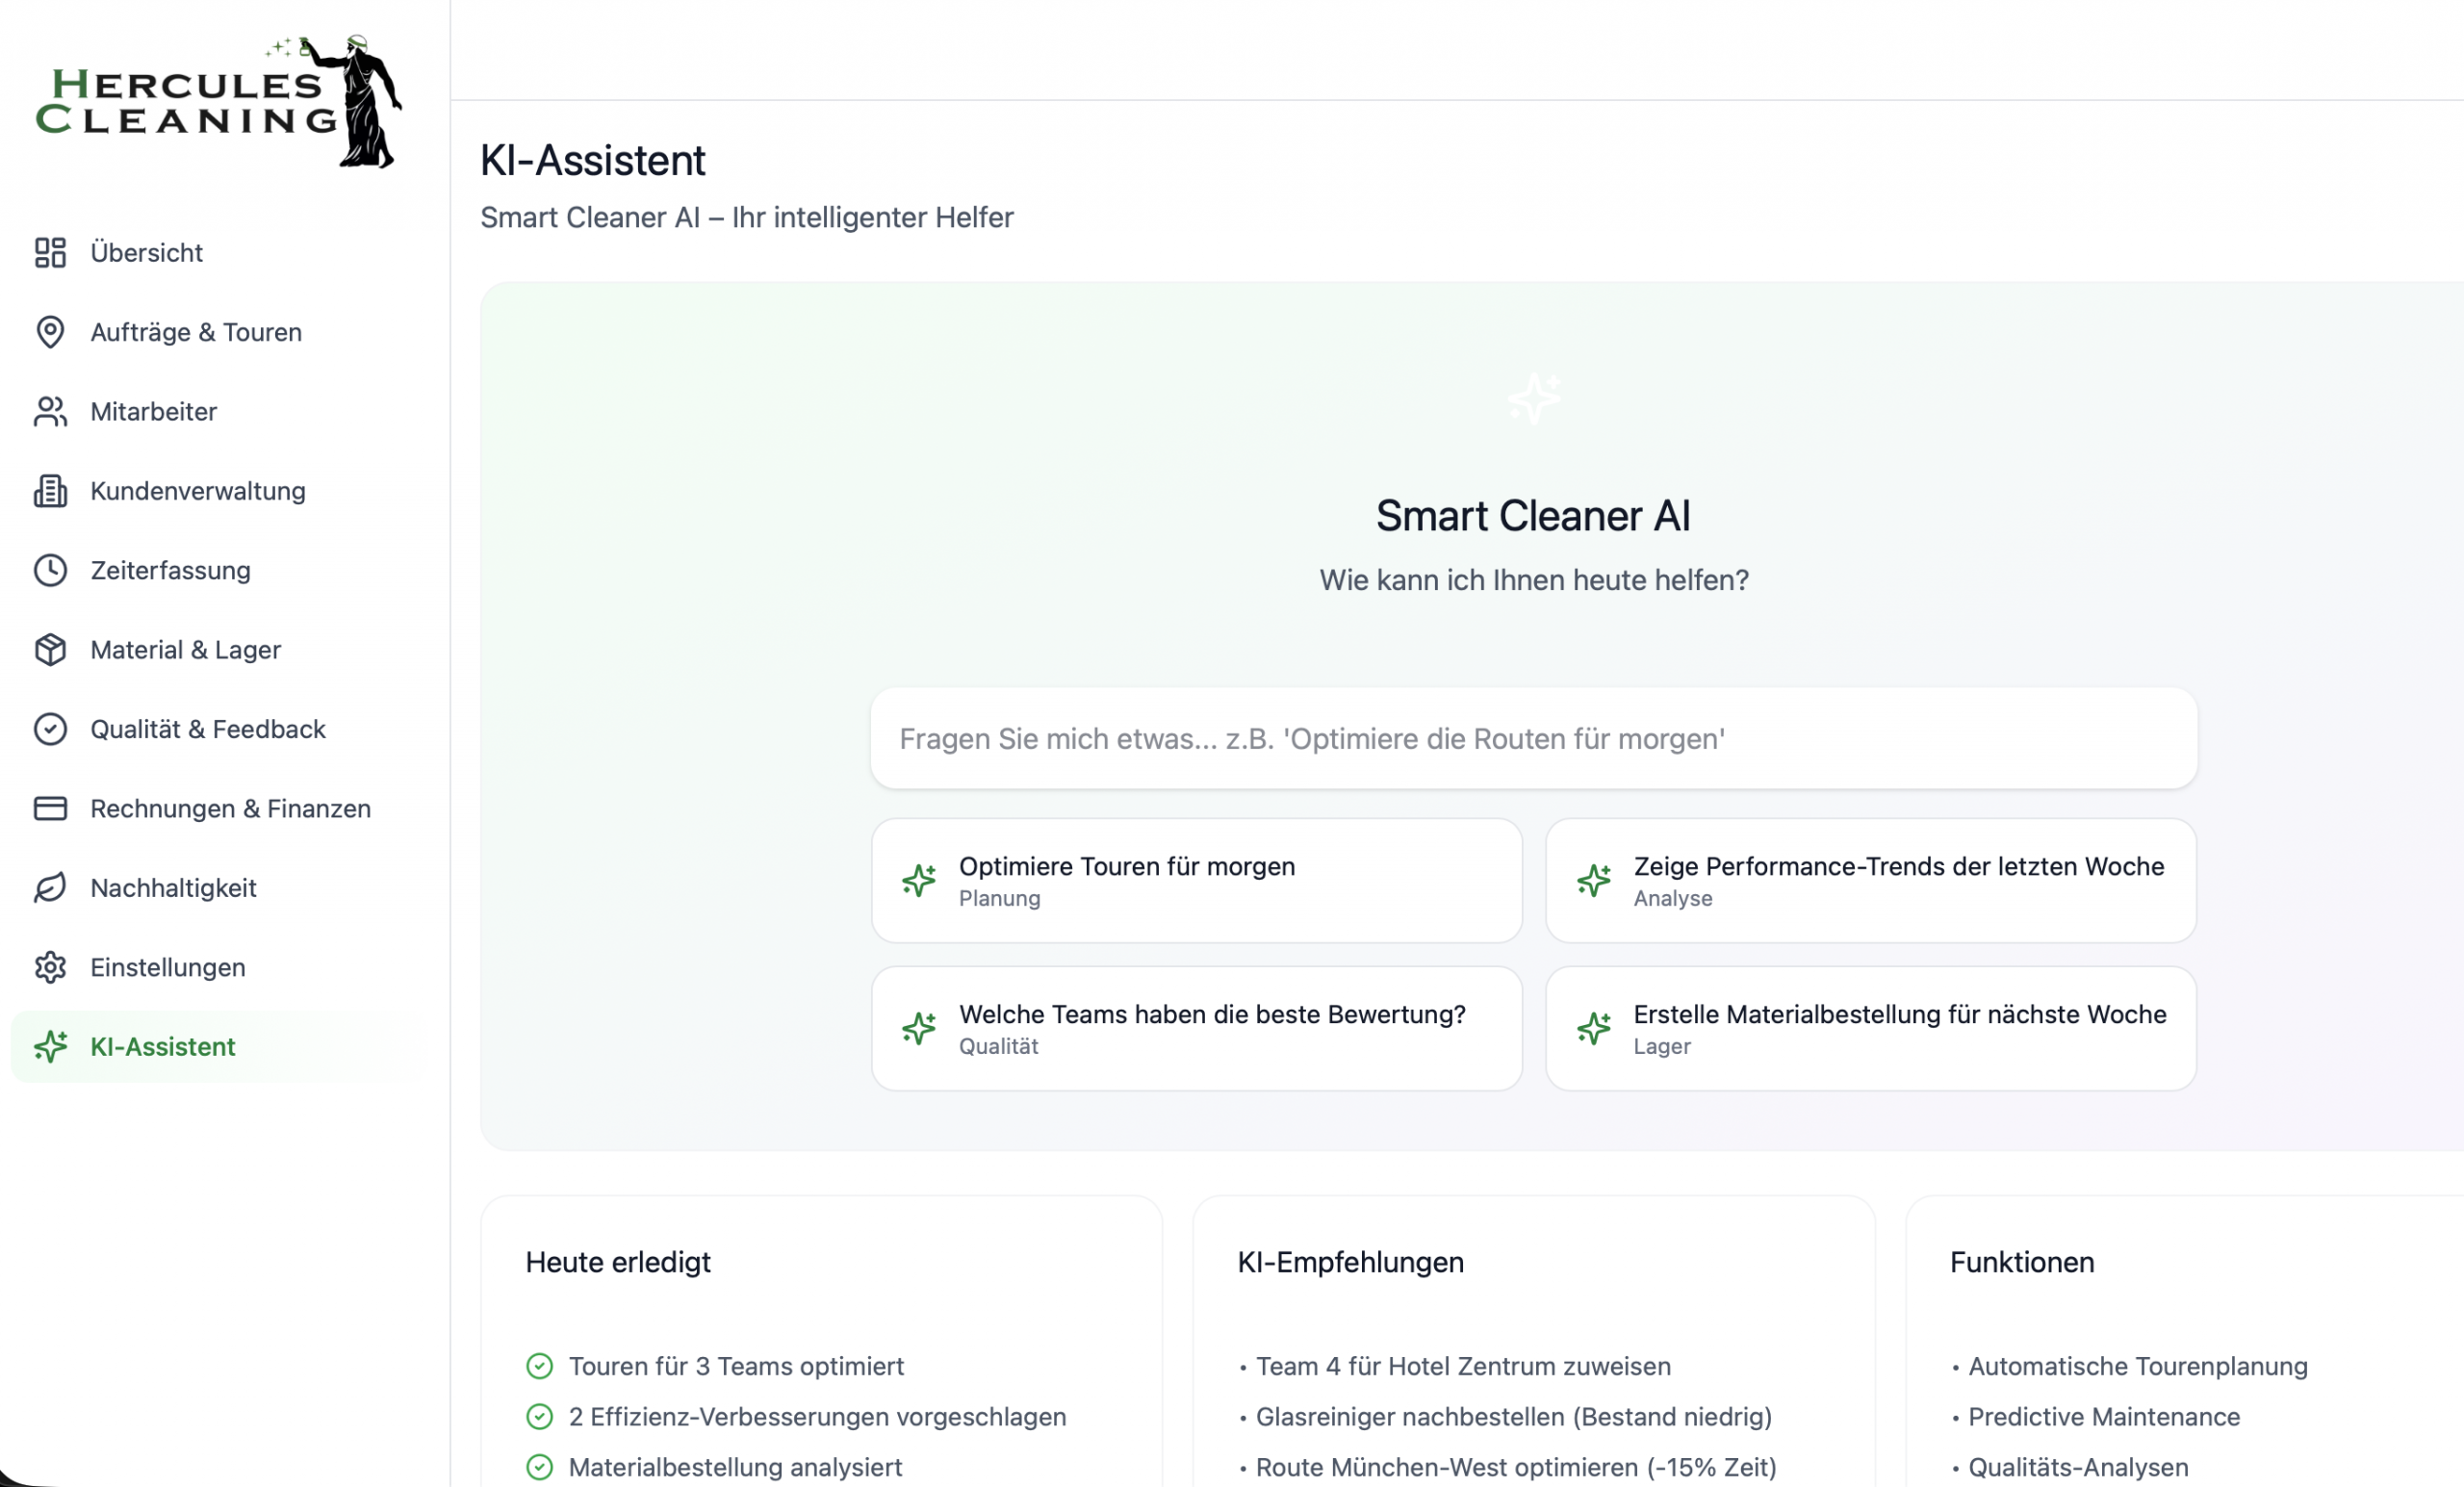The height and width of the screenshot is (1487, 2464).
Task: Click the Hercules Cleaning logo
Action: click(218, 101)
